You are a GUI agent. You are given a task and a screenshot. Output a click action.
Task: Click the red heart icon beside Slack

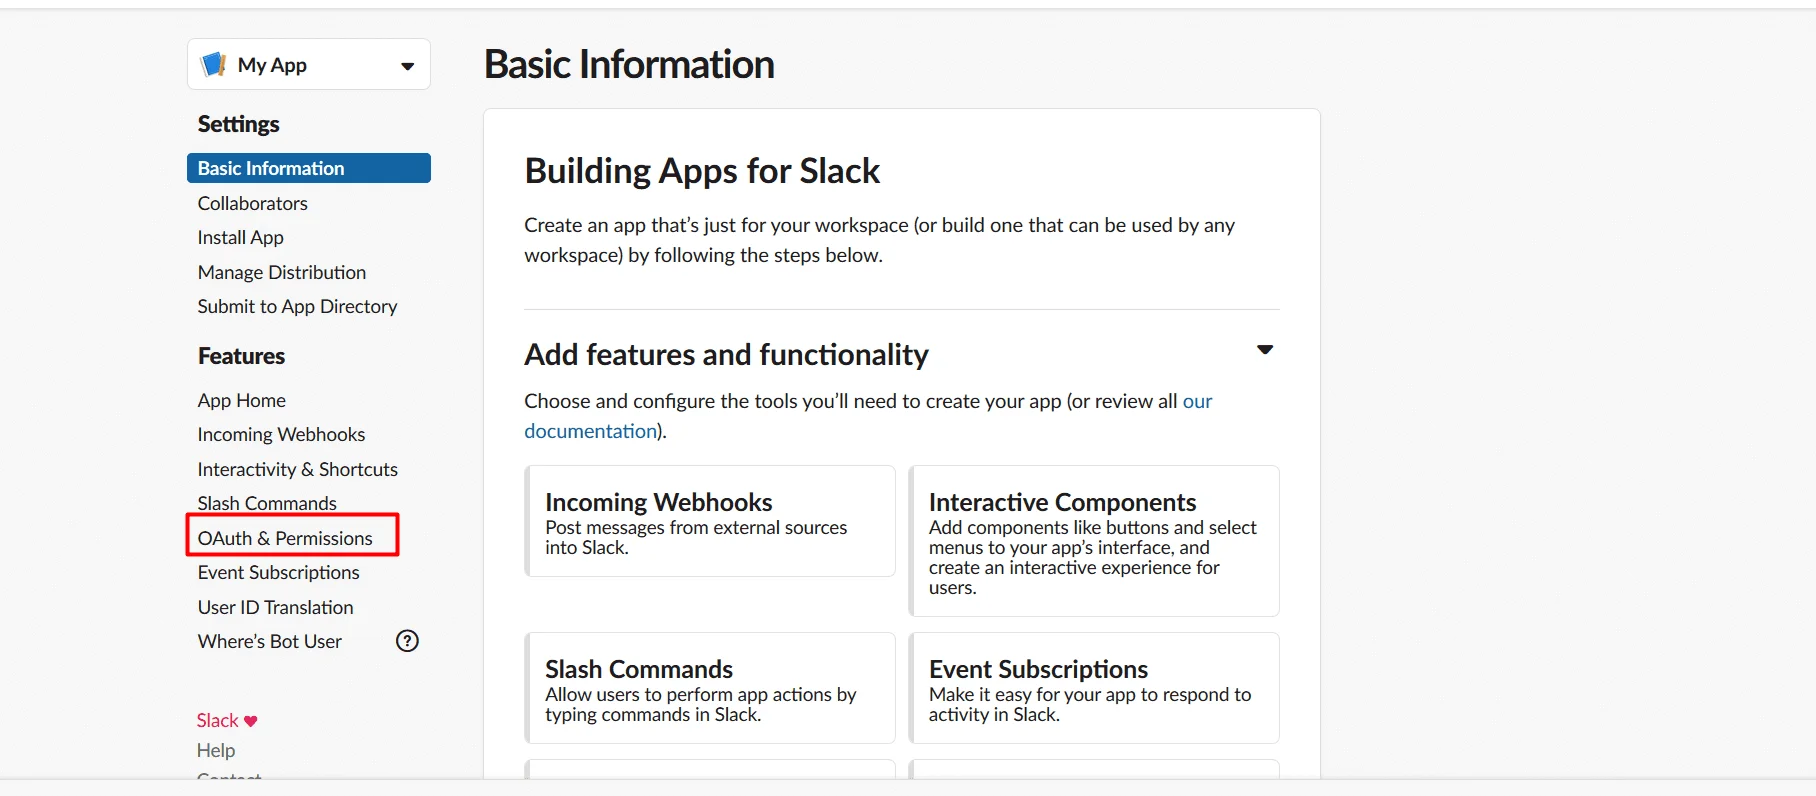coord(251,721)
